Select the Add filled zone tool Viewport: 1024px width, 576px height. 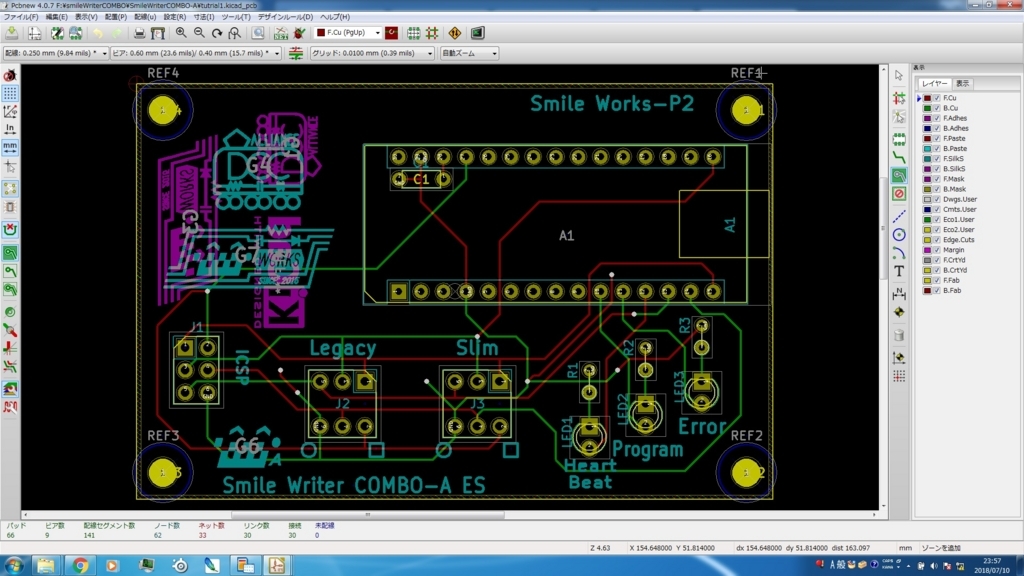(899, 175)
